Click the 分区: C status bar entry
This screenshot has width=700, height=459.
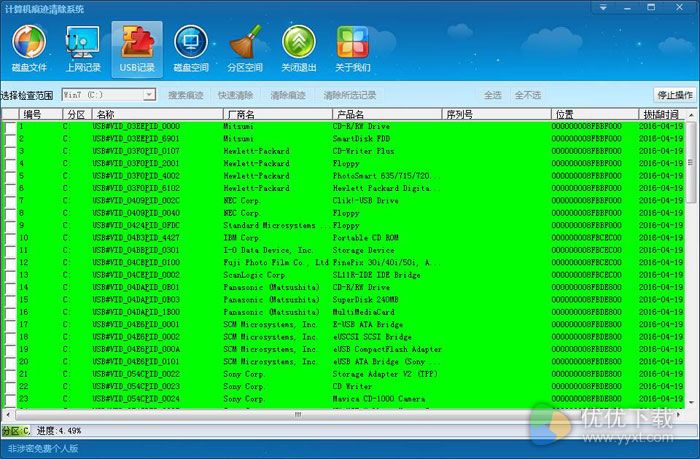click(16, 431)
